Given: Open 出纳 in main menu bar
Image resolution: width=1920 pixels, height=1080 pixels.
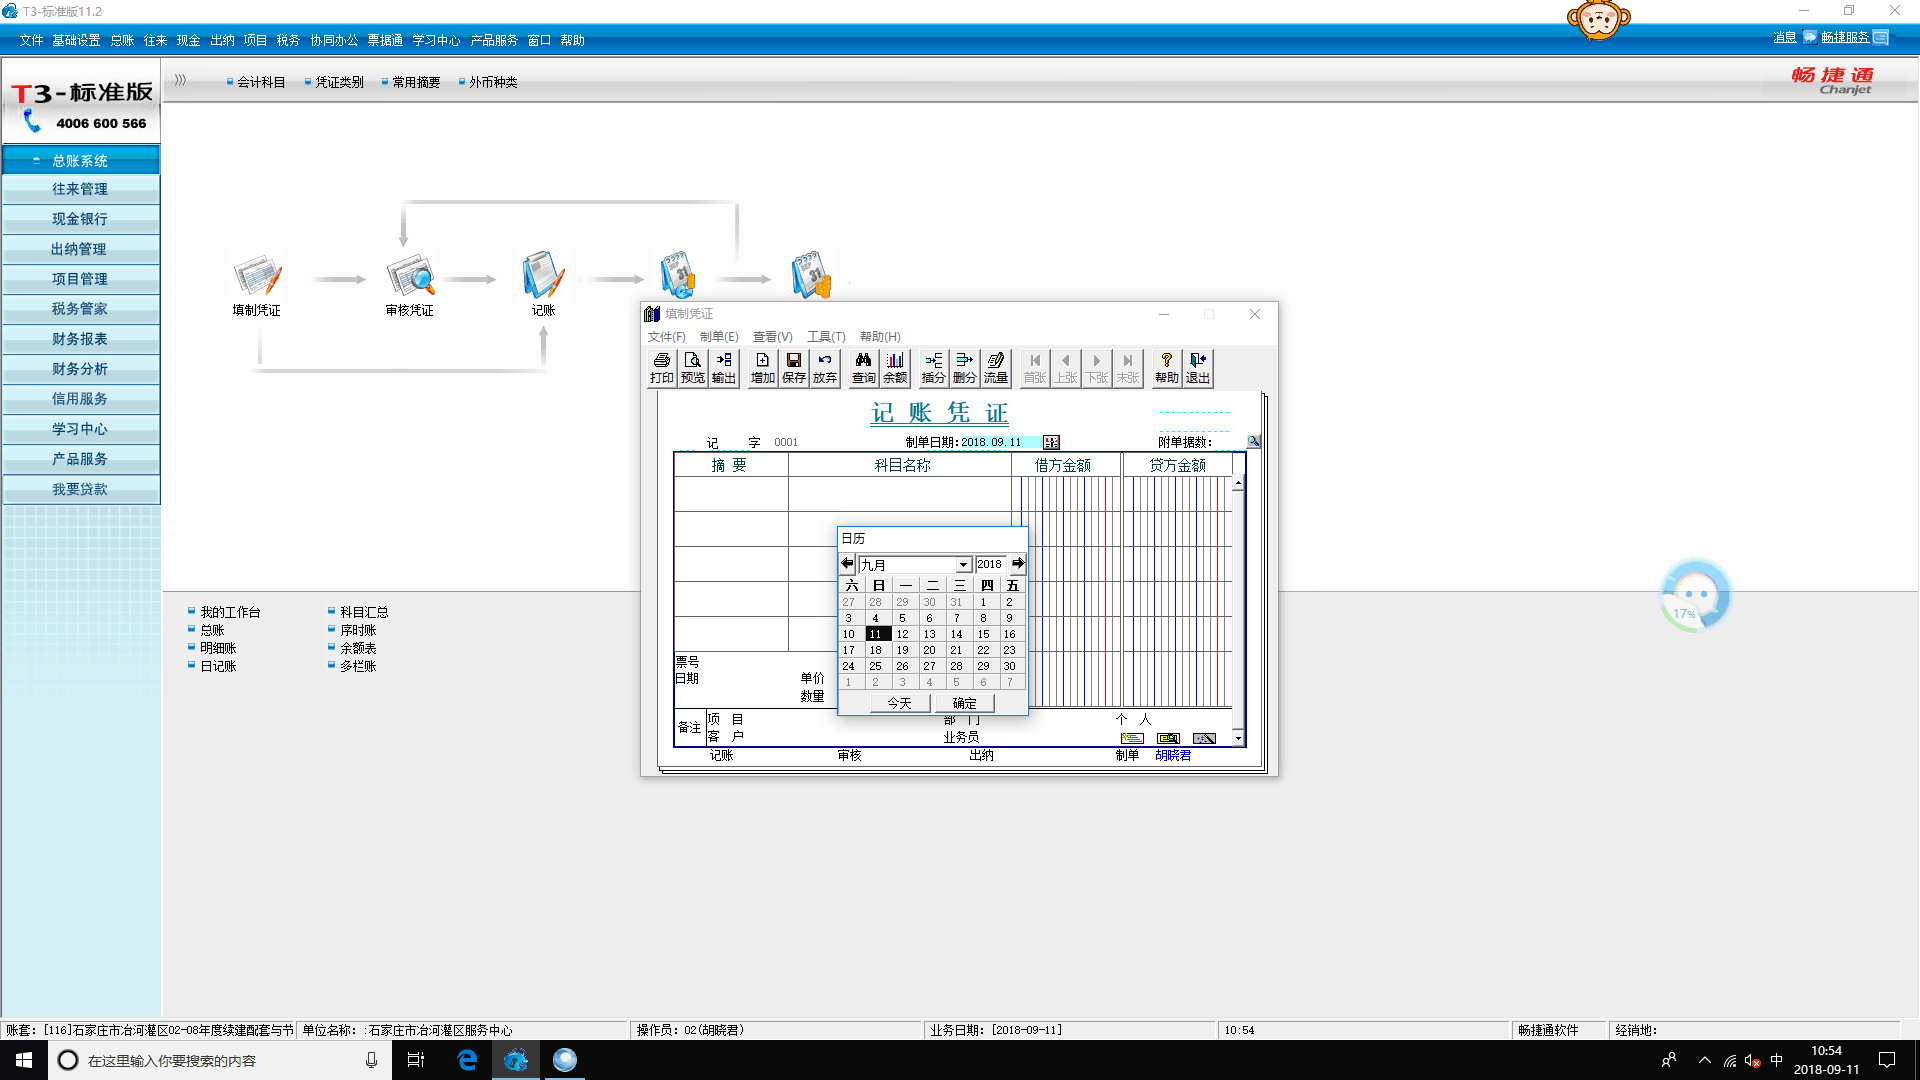Looking at the screenshot, I should tap(222, 40).
